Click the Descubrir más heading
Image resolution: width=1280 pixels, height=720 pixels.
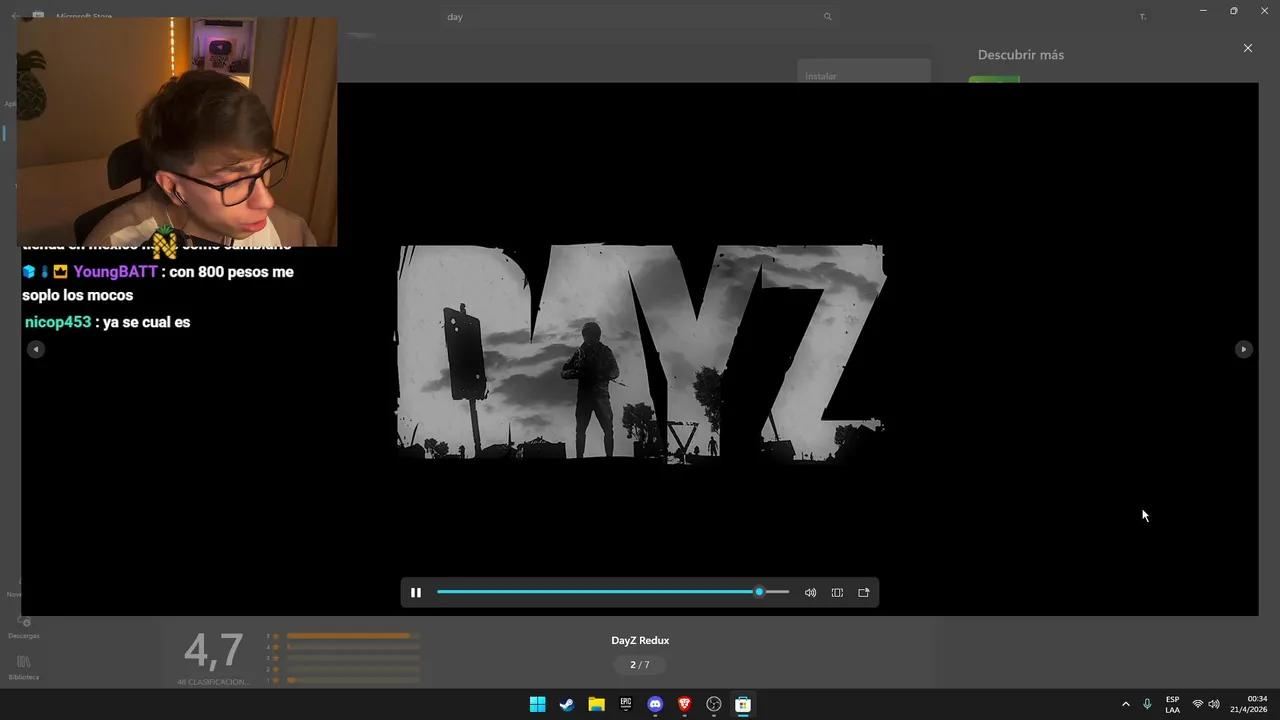coord(1020,55)
